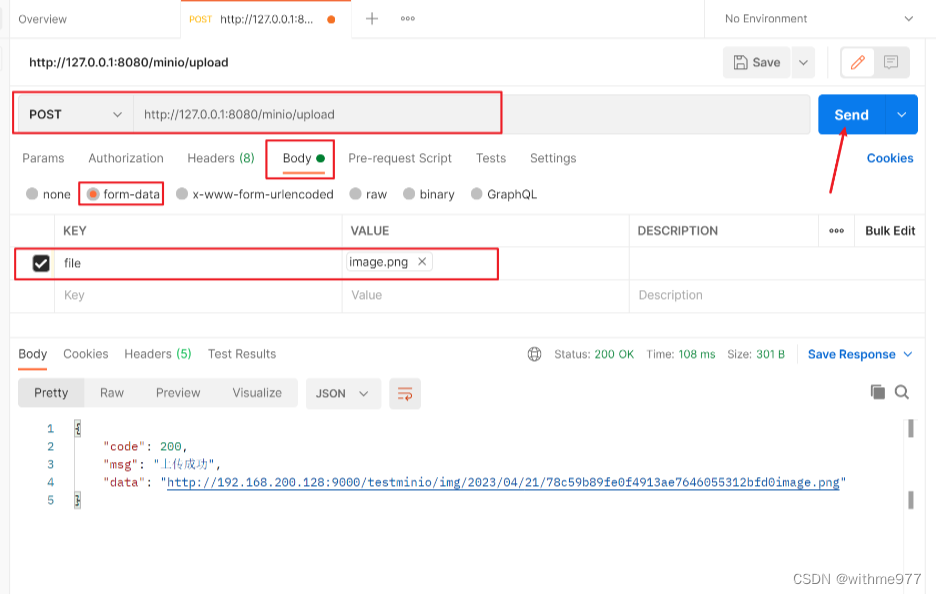Toggle line wrapping icon next to JSON dropdown
Viewport: 936px width, 594px height.
click(x=404, y=394)
